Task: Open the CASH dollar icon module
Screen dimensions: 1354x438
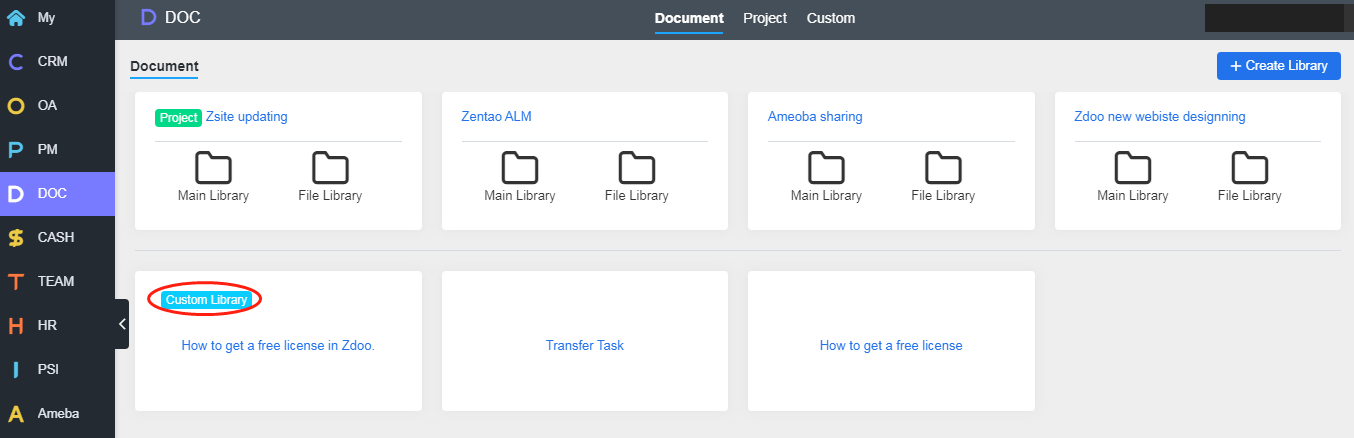Action: point(16,238)
